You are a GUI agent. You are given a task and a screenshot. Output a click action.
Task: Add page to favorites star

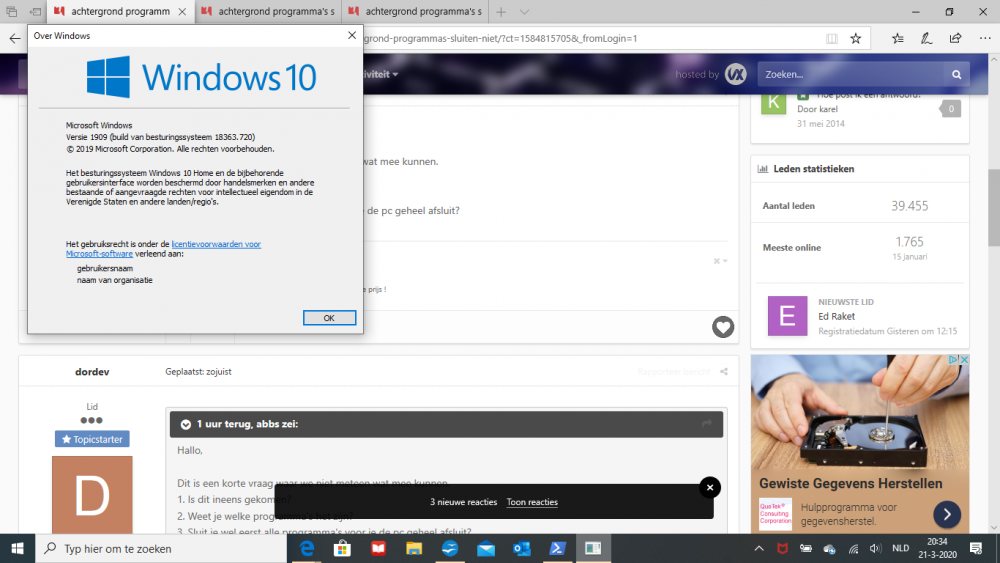(x=856, y=38)
